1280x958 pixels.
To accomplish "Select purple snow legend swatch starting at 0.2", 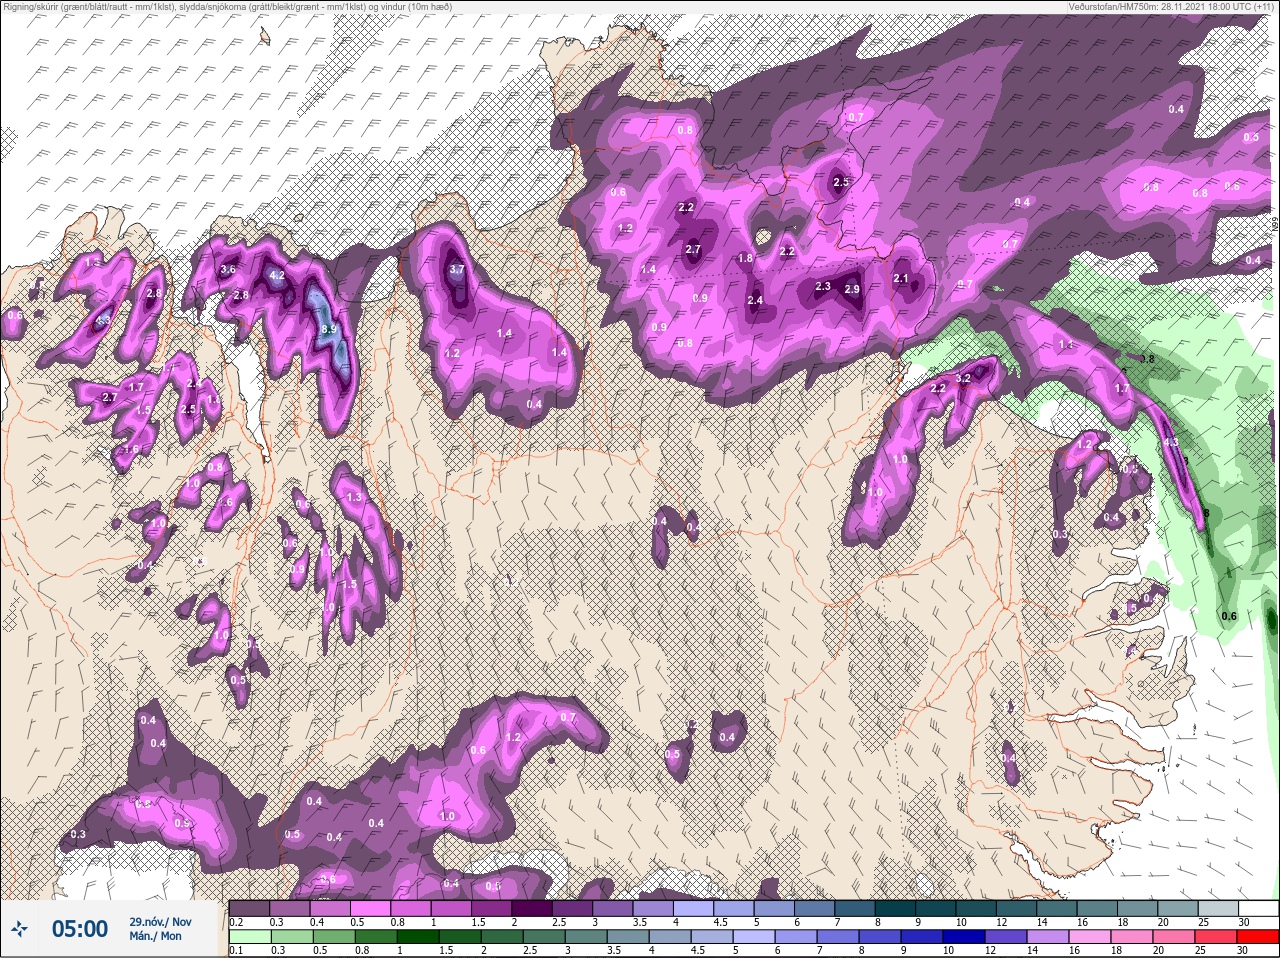I will tap(249, 908).
